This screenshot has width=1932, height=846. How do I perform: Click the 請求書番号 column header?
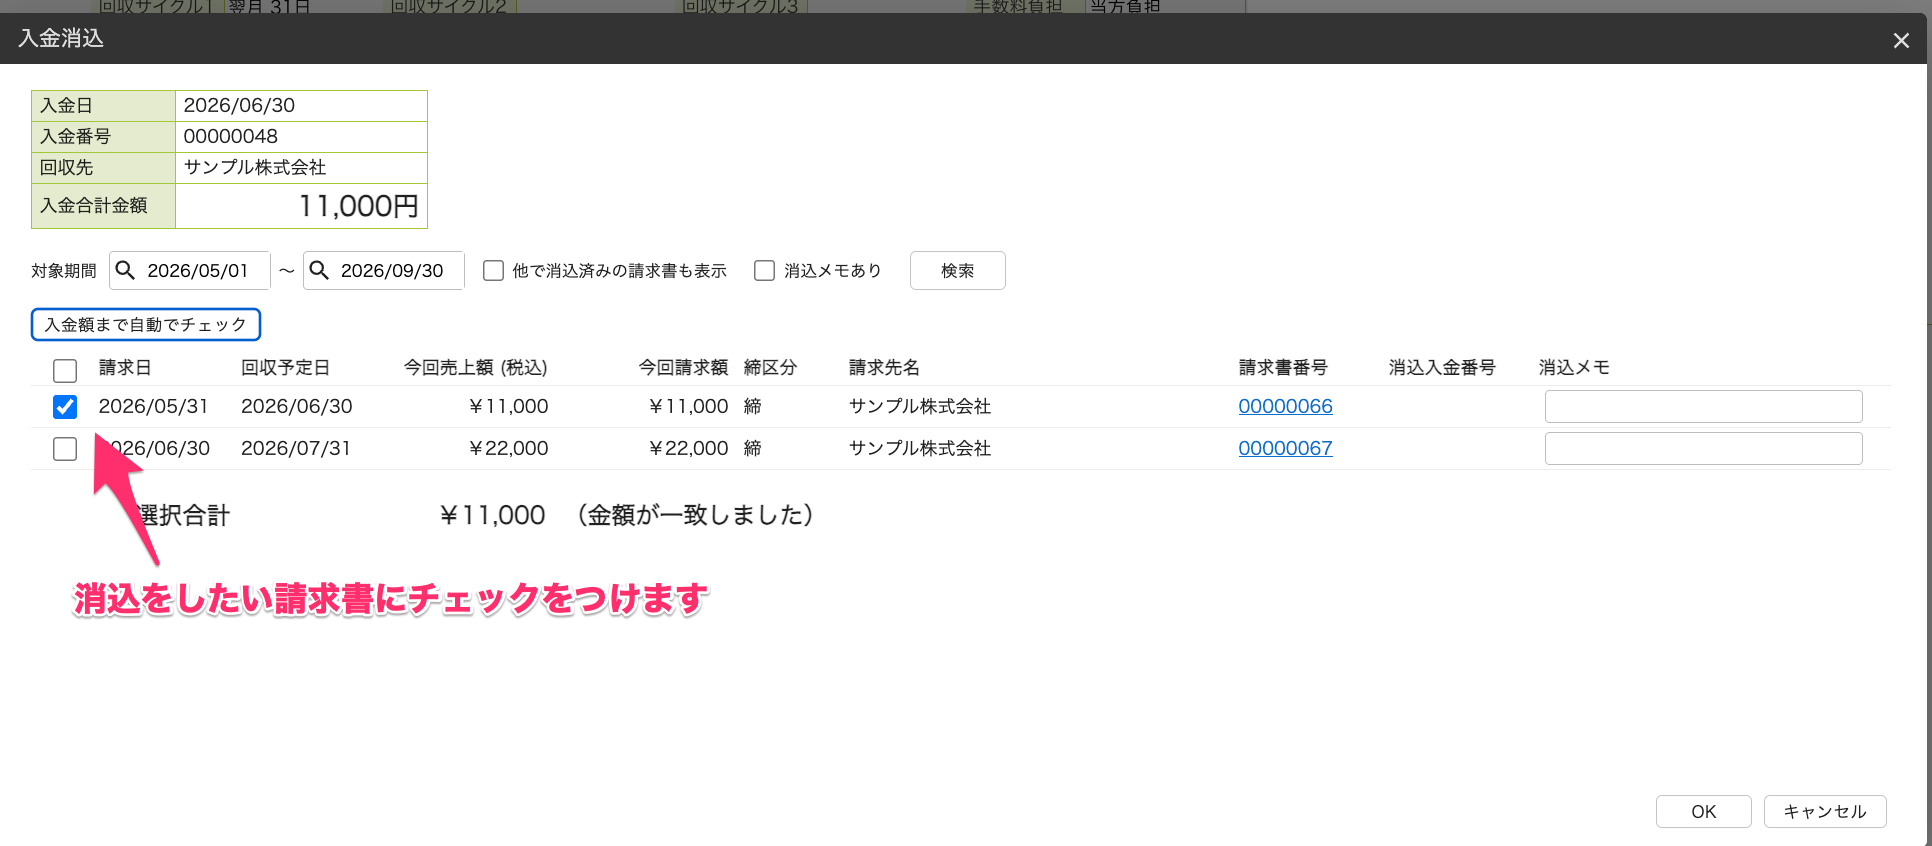pos(1283,367)
